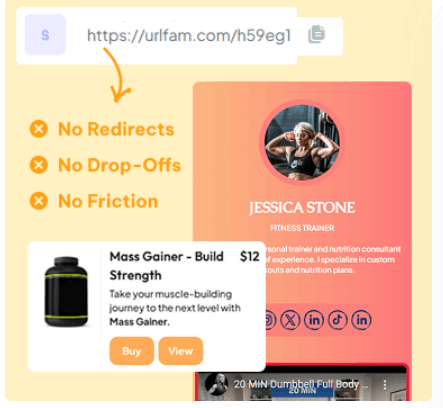Open the X (Twitter) social icon

point(290,320)
